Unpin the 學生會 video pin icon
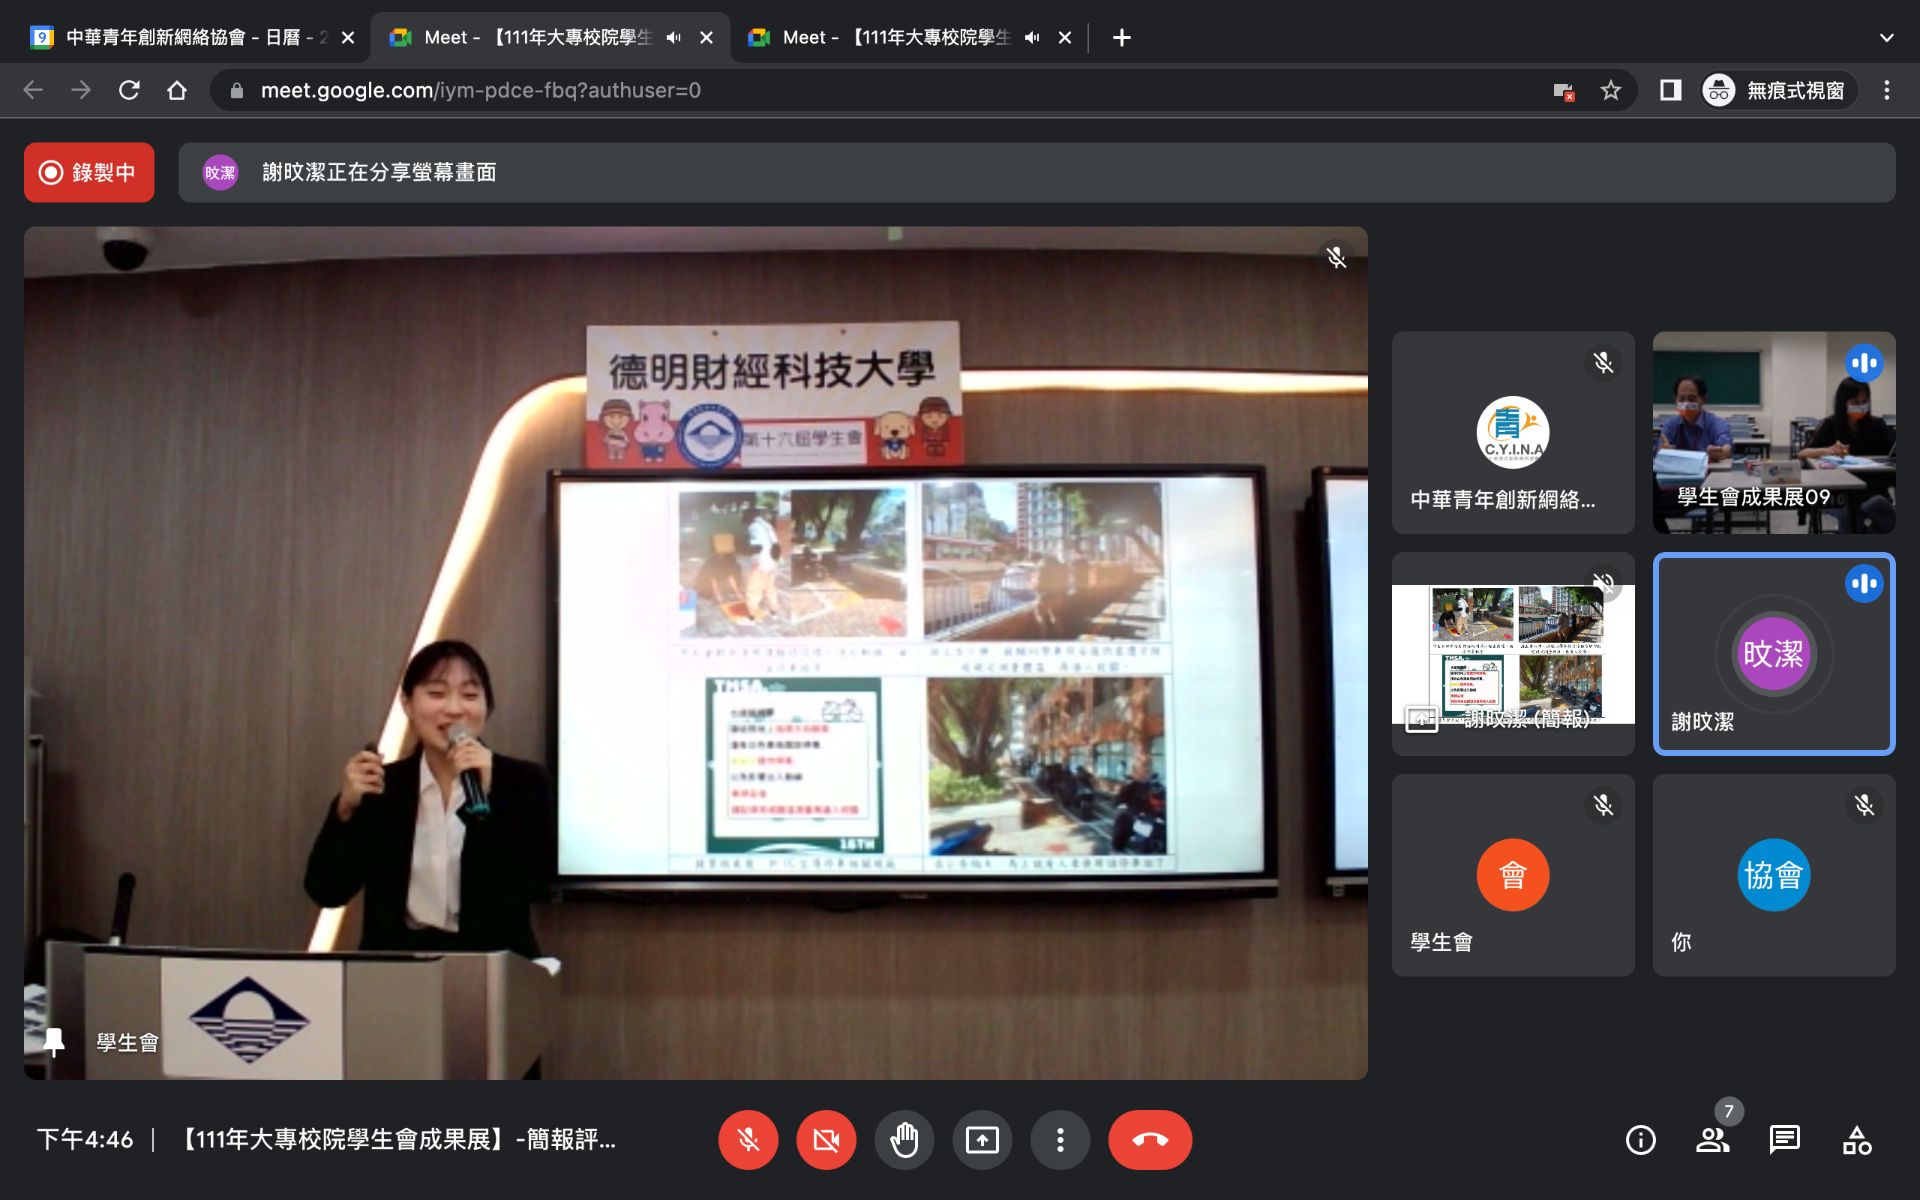Image resolution: width=1920 pixels, height=1200 pixels. point(54,1042)
